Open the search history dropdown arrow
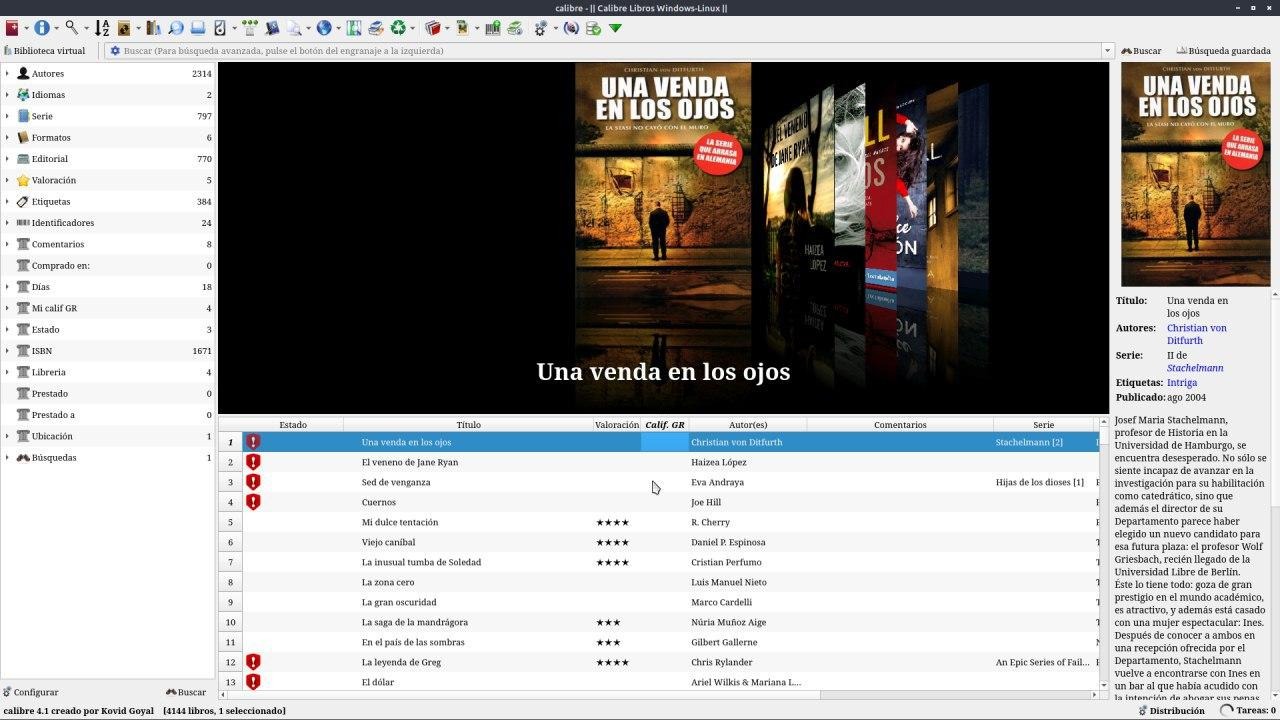1280x720 pixels. tap(1107, 51)
